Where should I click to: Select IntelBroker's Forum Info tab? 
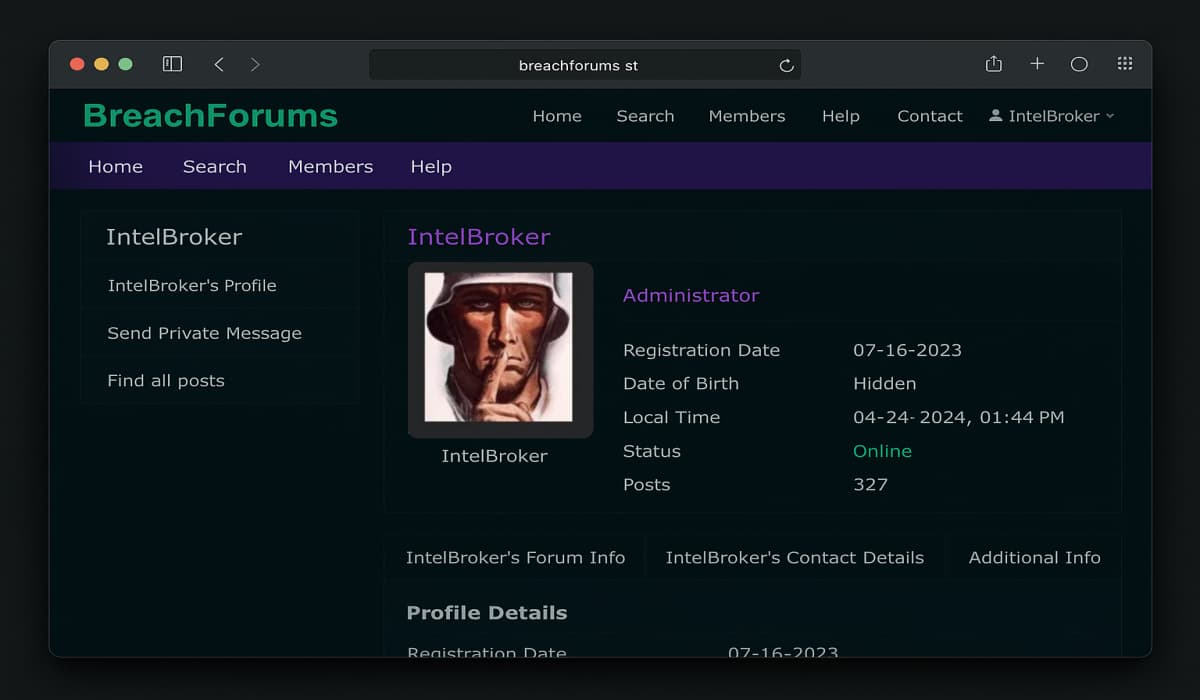515,557
